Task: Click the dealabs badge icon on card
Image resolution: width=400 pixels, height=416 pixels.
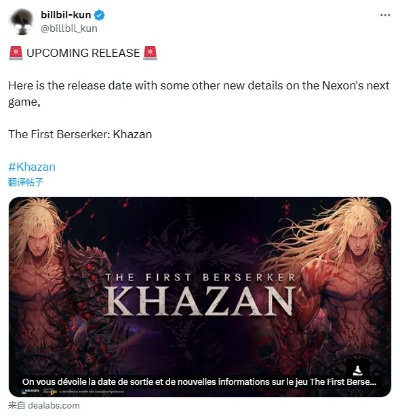Action: pos(357,368)
